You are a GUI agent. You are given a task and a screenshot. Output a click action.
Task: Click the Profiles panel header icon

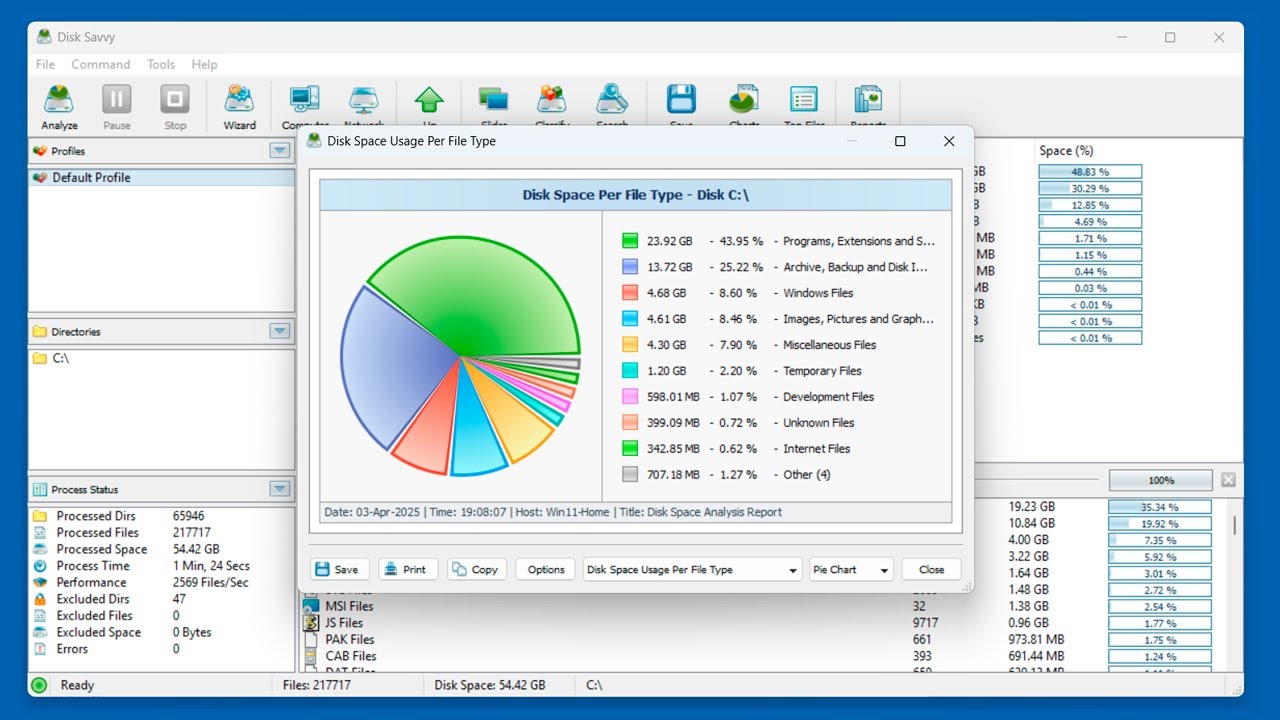[40, 151]
